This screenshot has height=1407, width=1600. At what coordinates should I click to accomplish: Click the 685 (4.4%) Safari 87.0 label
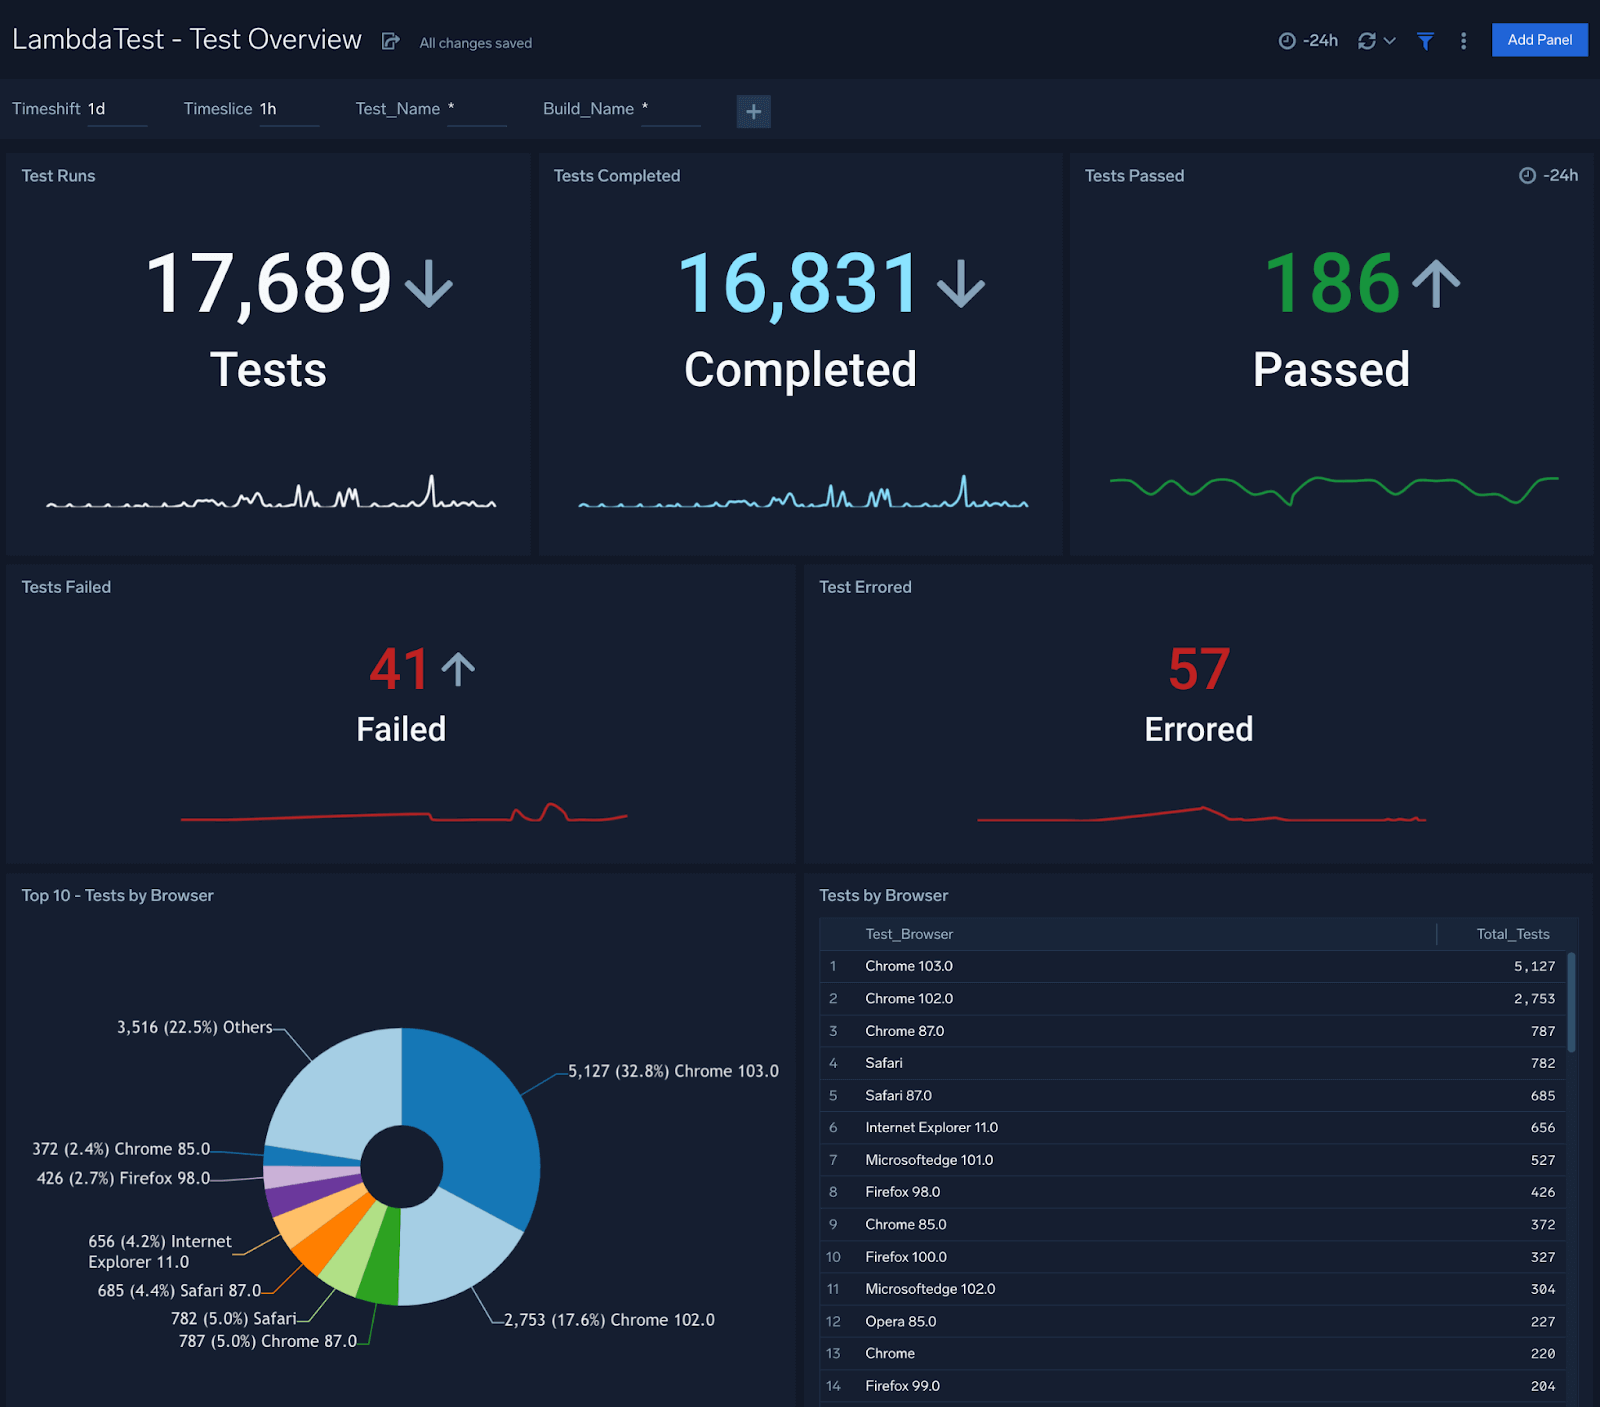click(179, 1290)
